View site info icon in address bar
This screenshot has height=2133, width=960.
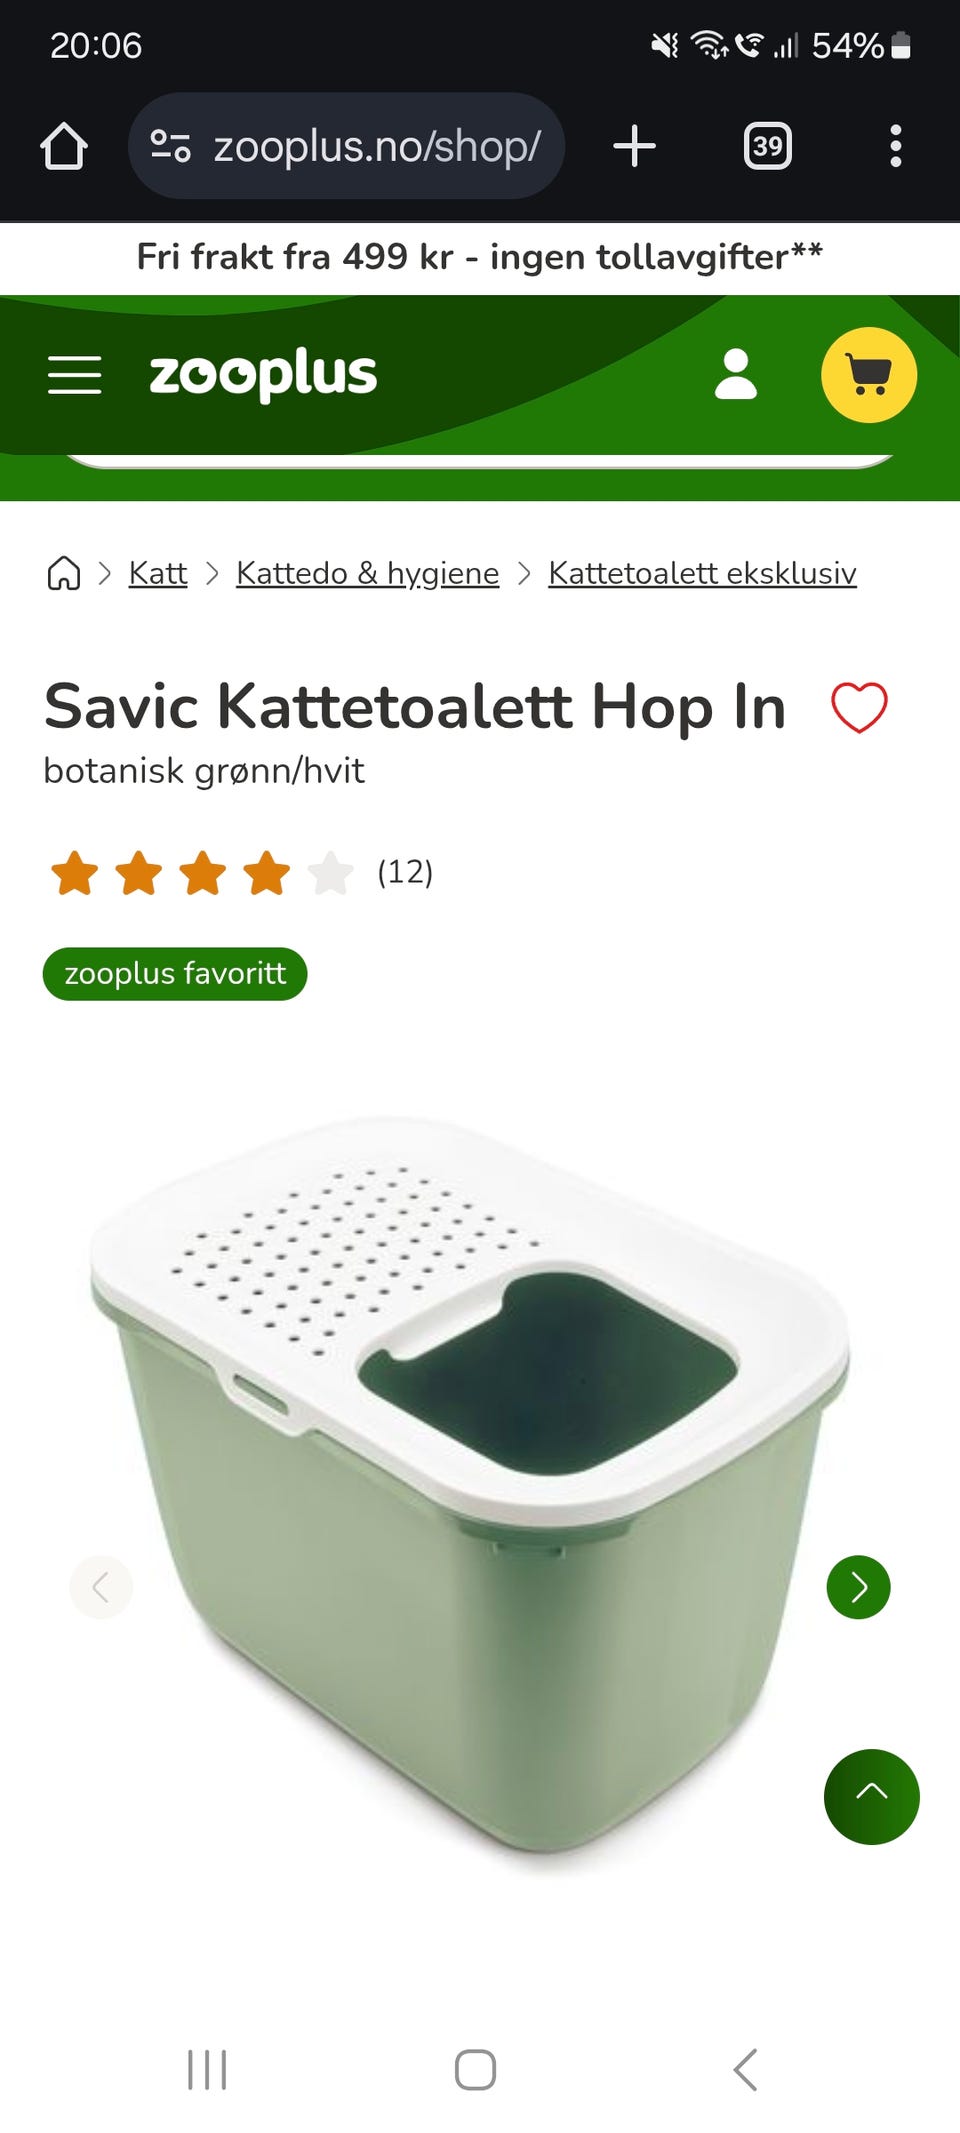[170, 146]
